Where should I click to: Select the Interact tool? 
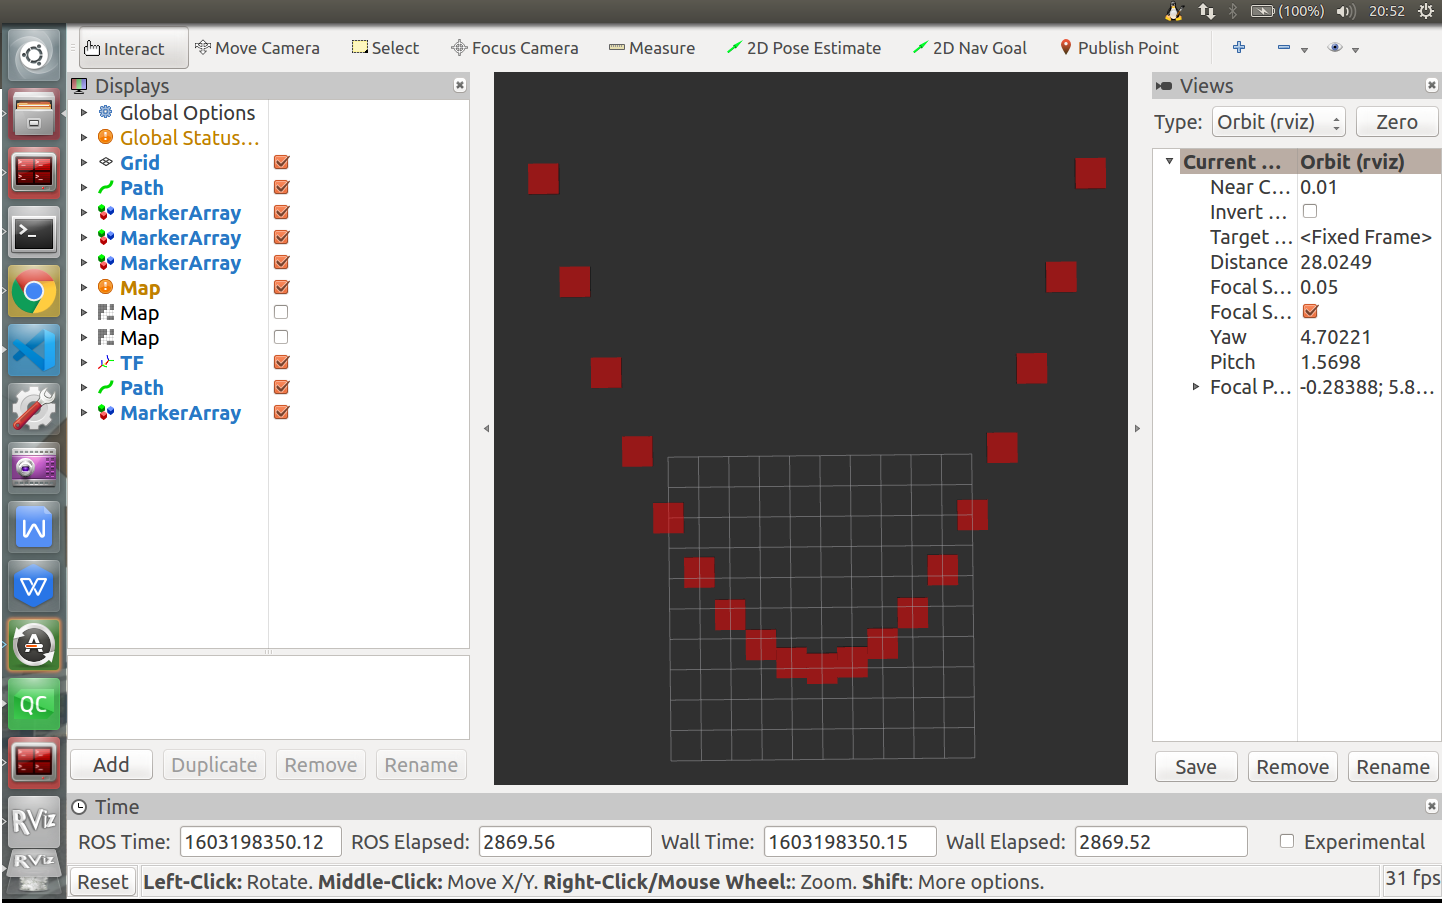click(132, 47)
